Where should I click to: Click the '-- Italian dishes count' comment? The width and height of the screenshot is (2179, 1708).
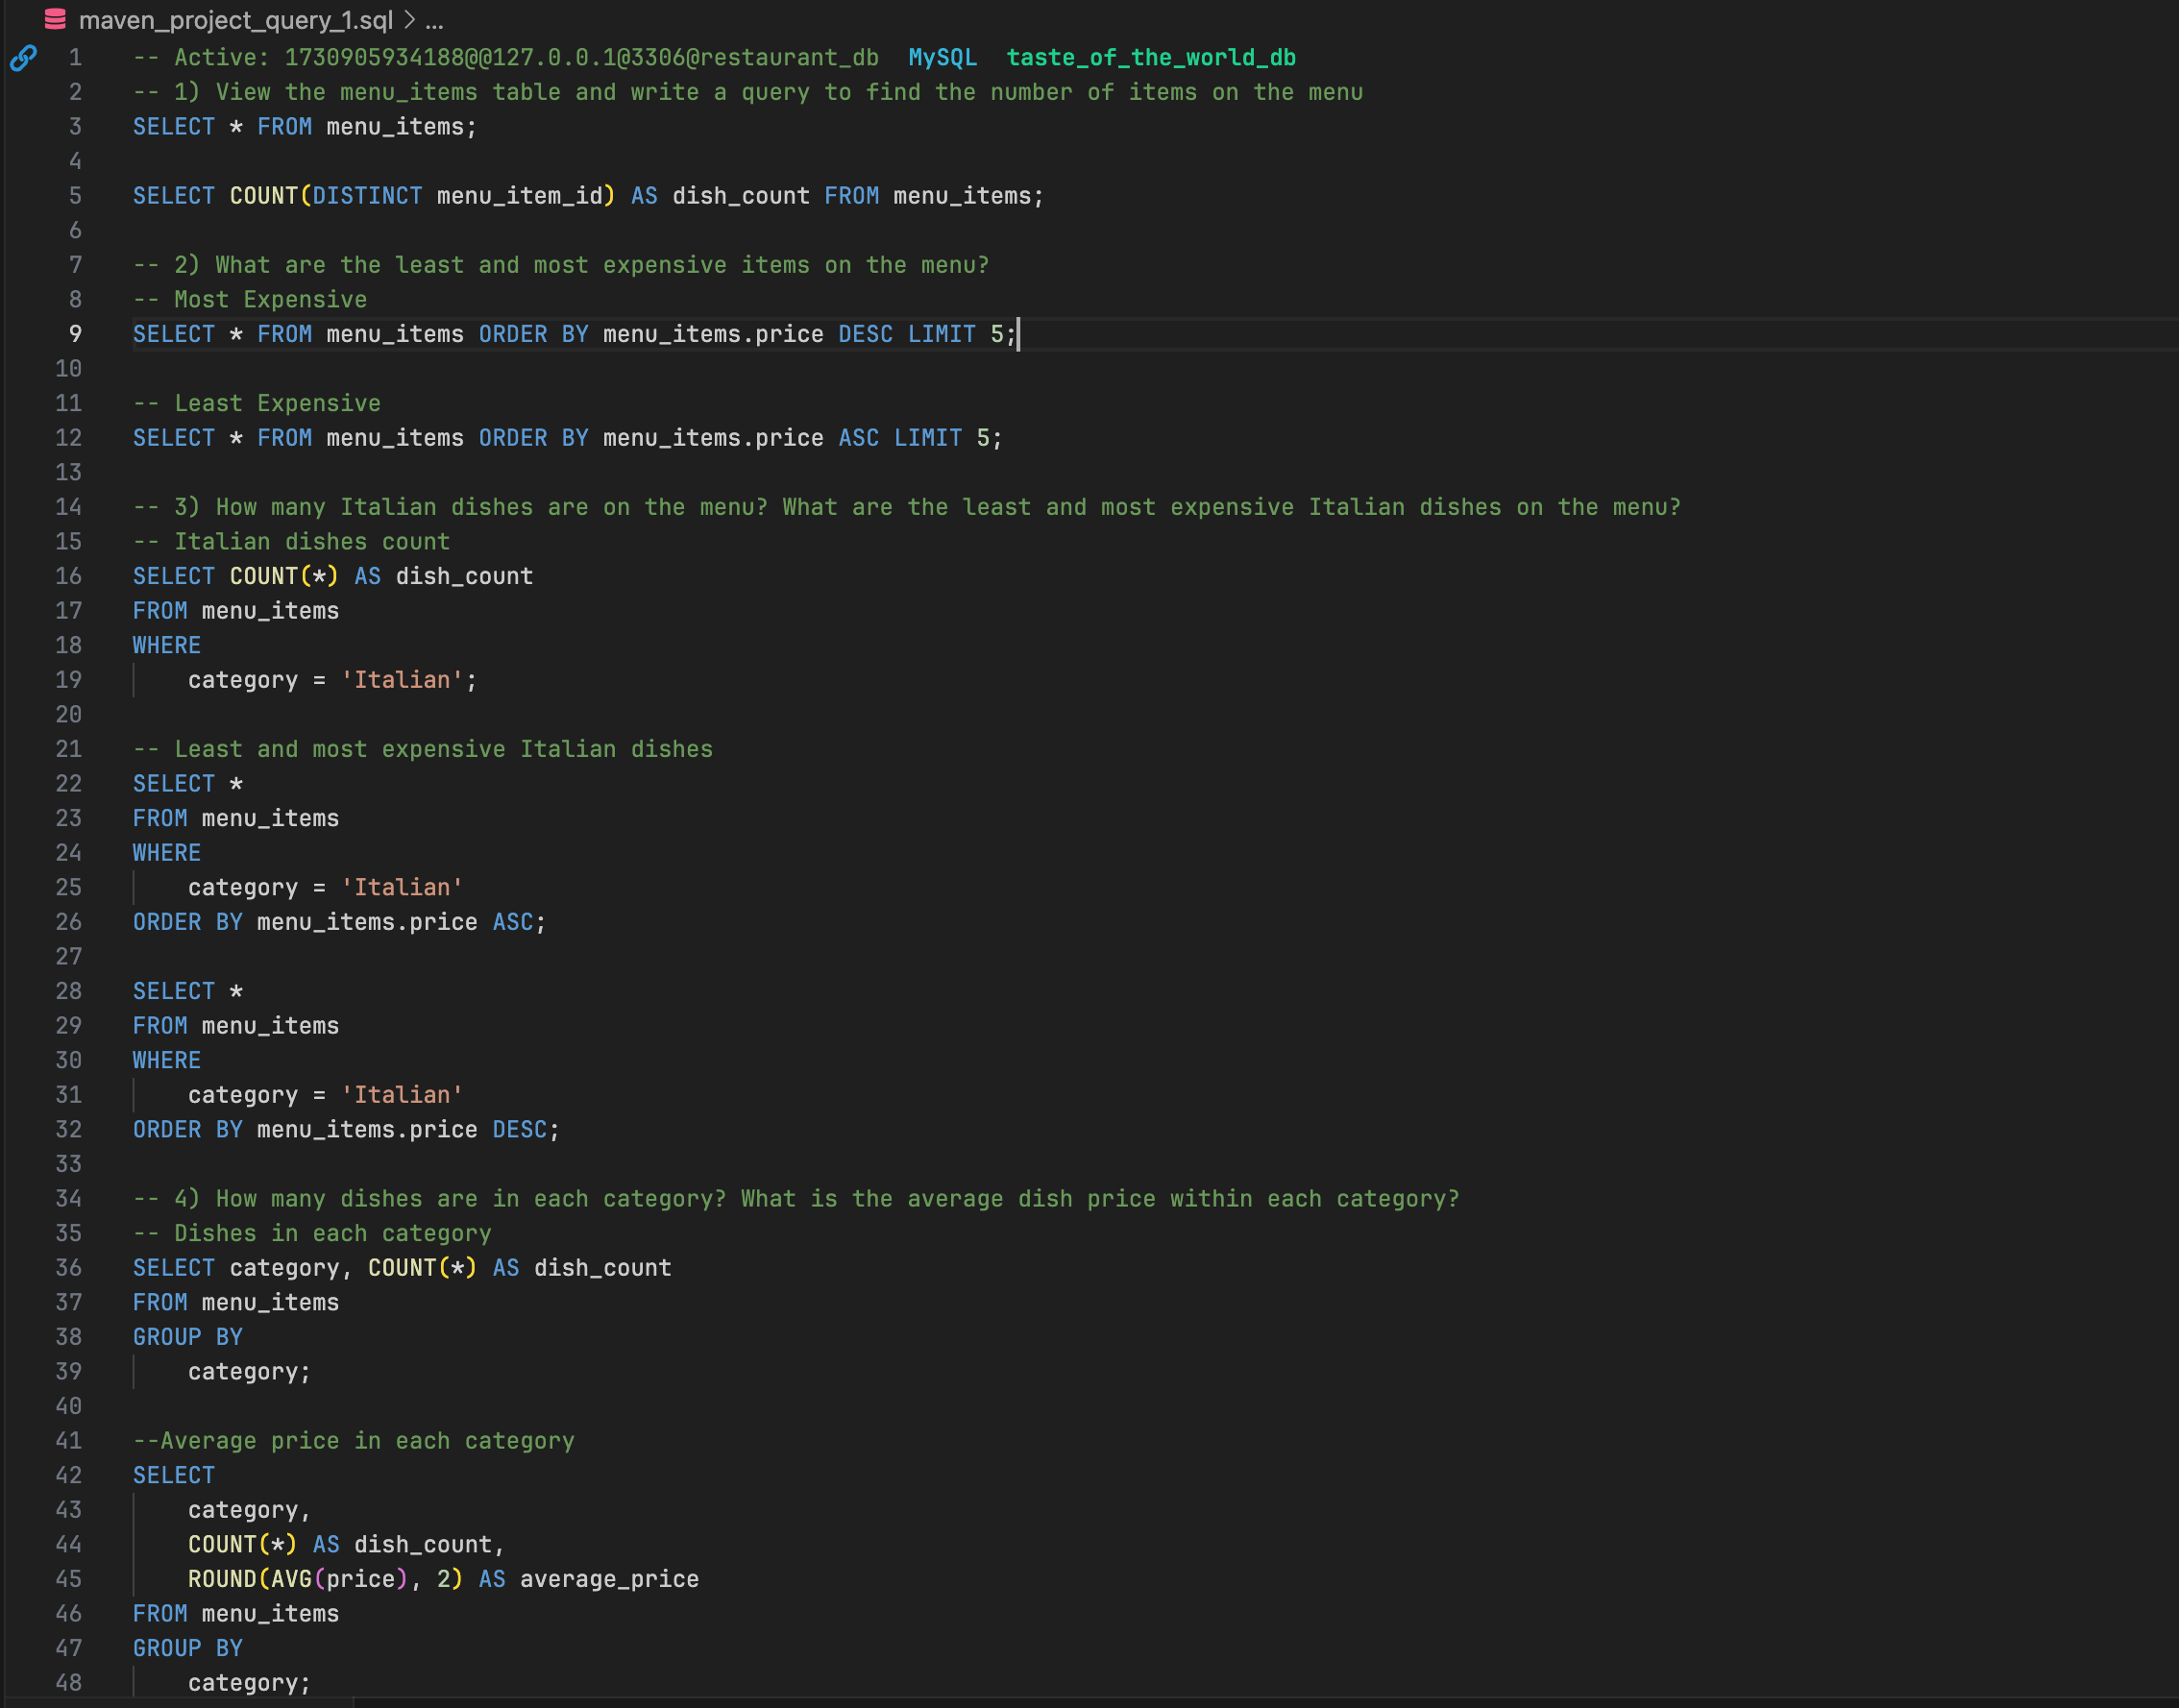point(291,542)
